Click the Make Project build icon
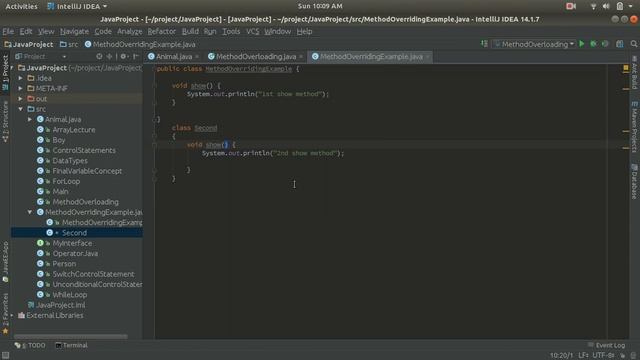The image size is (640, 360). pyautogui.click(x=484, y=44)
